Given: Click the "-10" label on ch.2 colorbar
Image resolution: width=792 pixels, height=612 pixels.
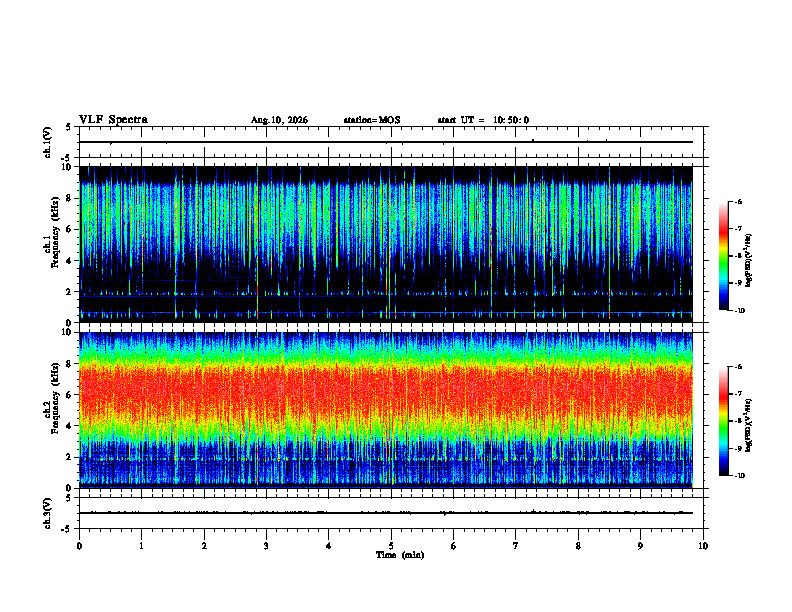Looking at the screenshot, I should pos(739,476).
